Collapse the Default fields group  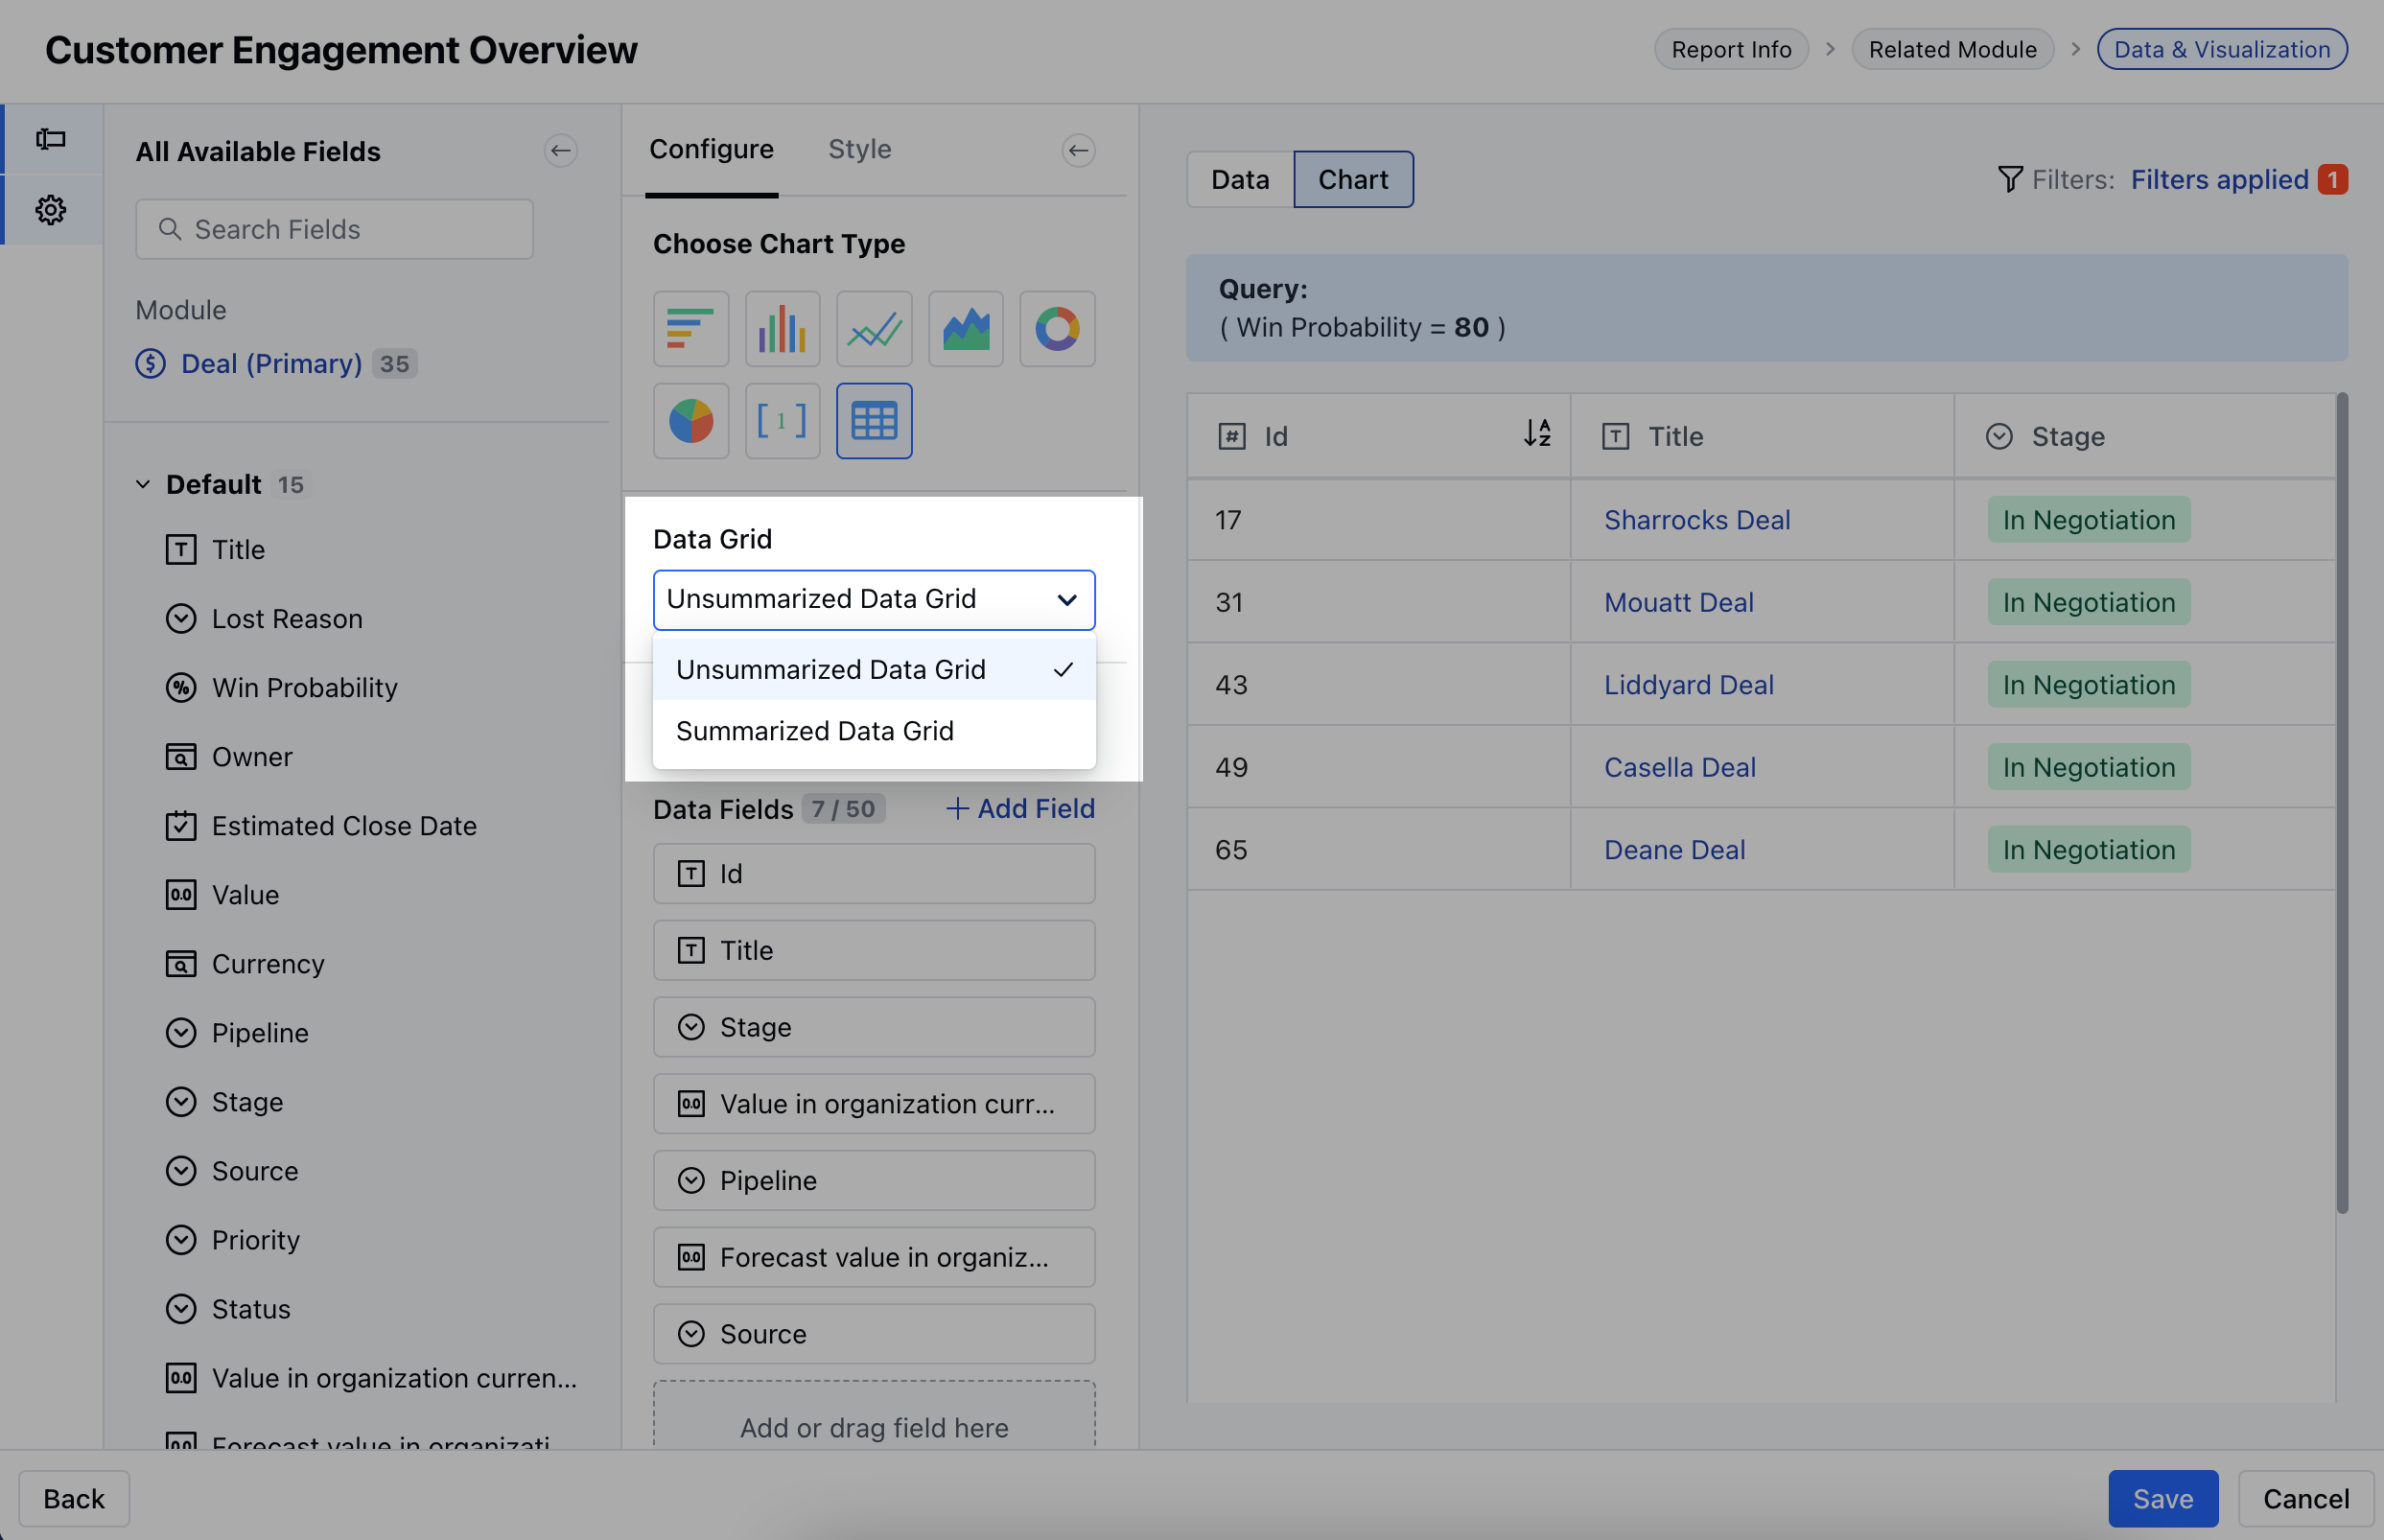coord(143,485)
